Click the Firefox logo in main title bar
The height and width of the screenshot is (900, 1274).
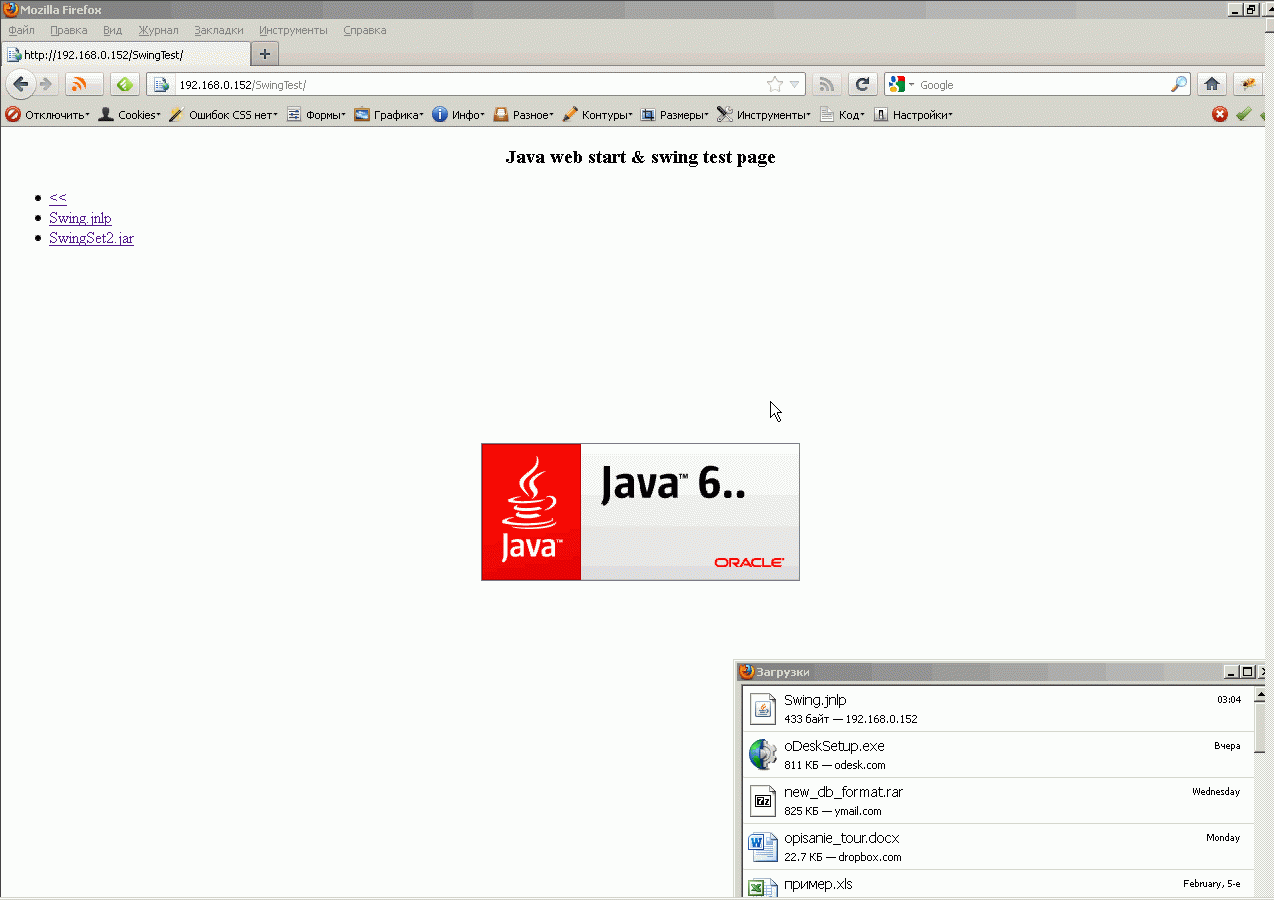point(10,10)
